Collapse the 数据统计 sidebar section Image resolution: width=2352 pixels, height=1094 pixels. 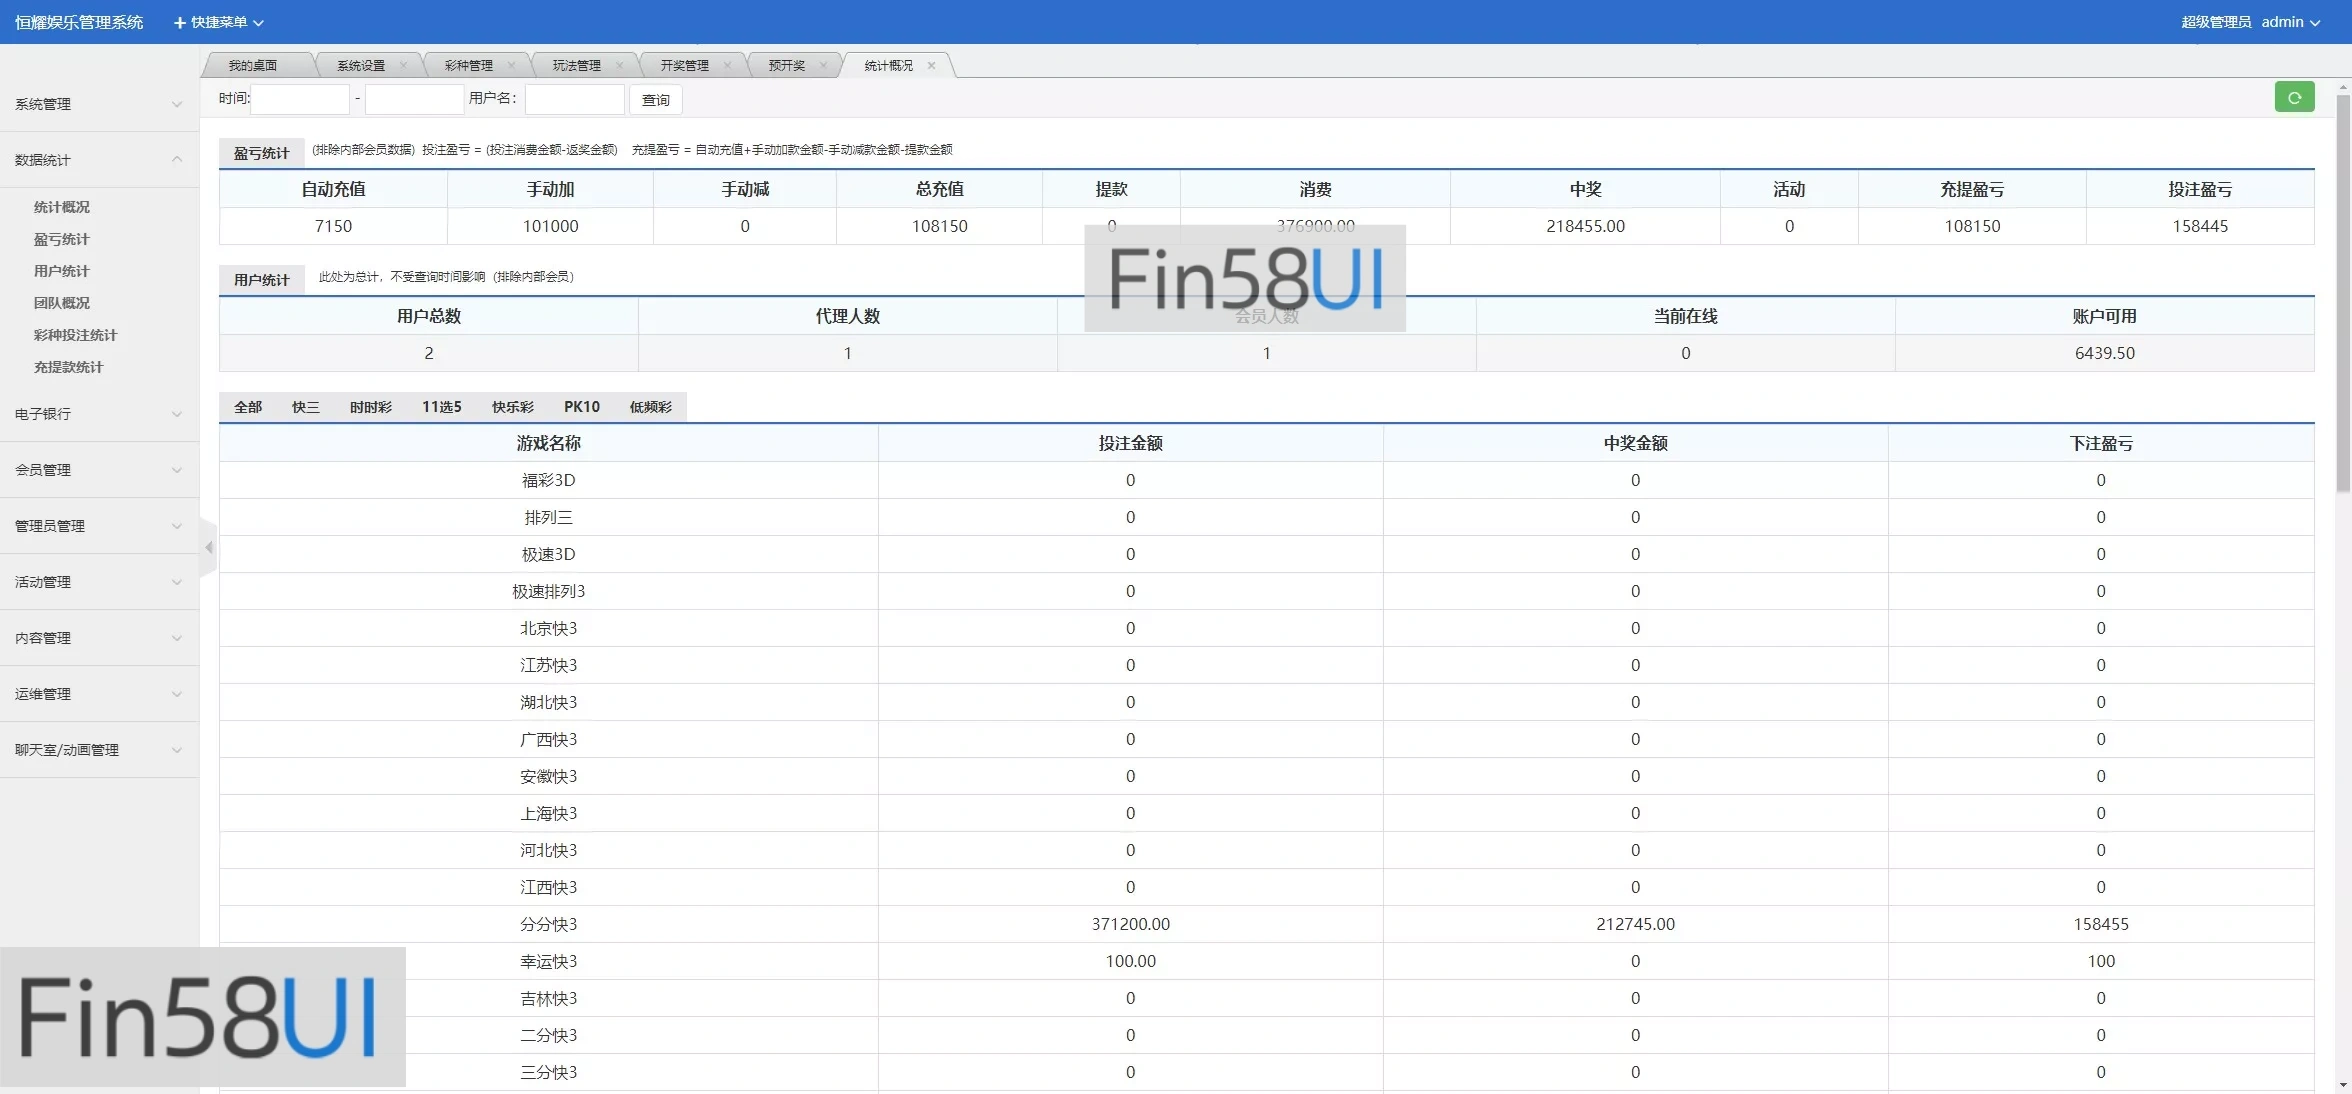97,159
